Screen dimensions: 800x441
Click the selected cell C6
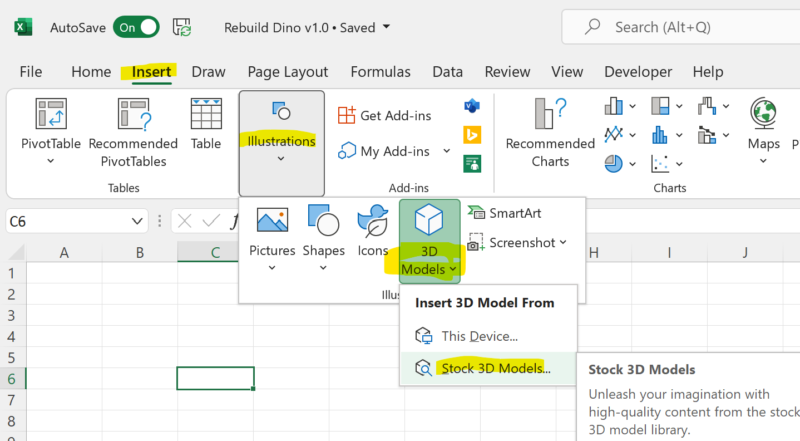click(215, 378)
